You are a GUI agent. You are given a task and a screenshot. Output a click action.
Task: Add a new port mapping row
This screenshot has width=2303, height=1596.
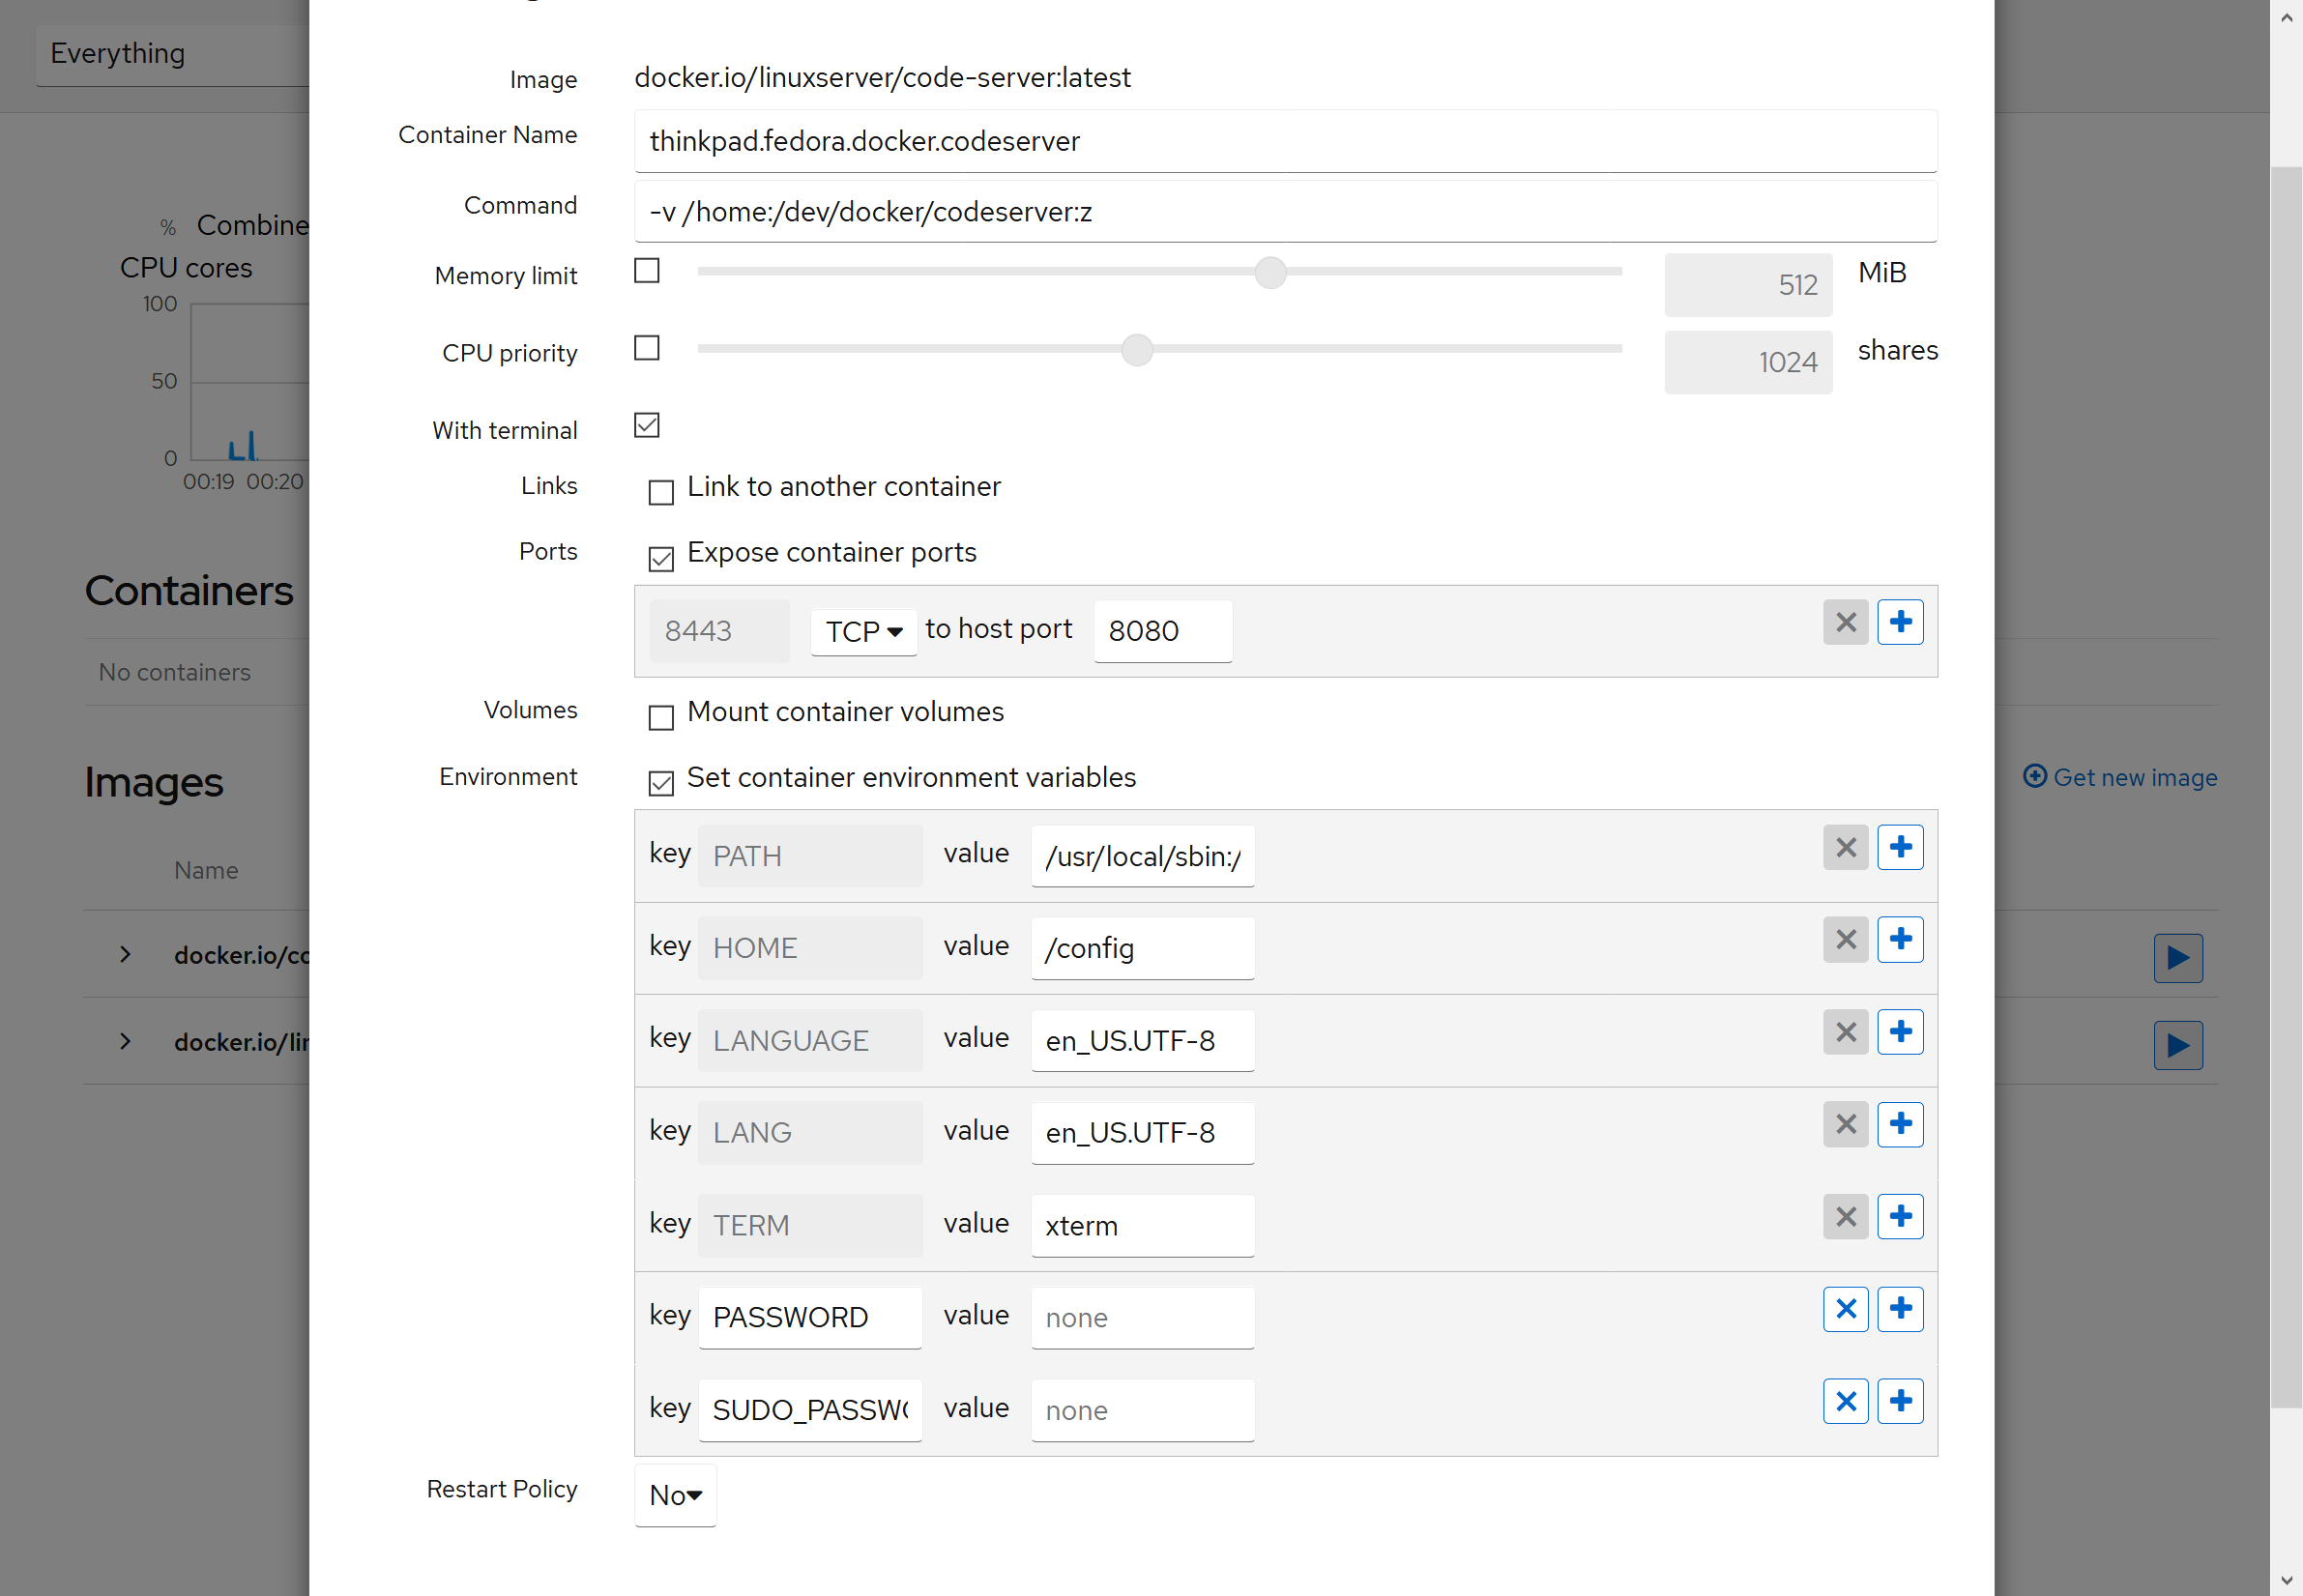coord(1900,622)
